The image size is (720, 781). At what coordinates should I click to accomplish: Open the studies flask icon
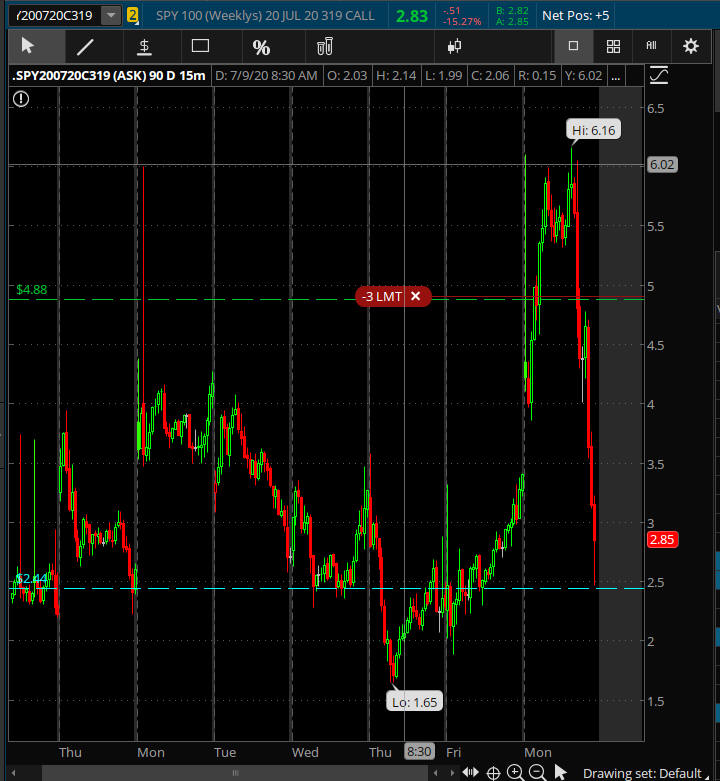(x=323, y=46)
